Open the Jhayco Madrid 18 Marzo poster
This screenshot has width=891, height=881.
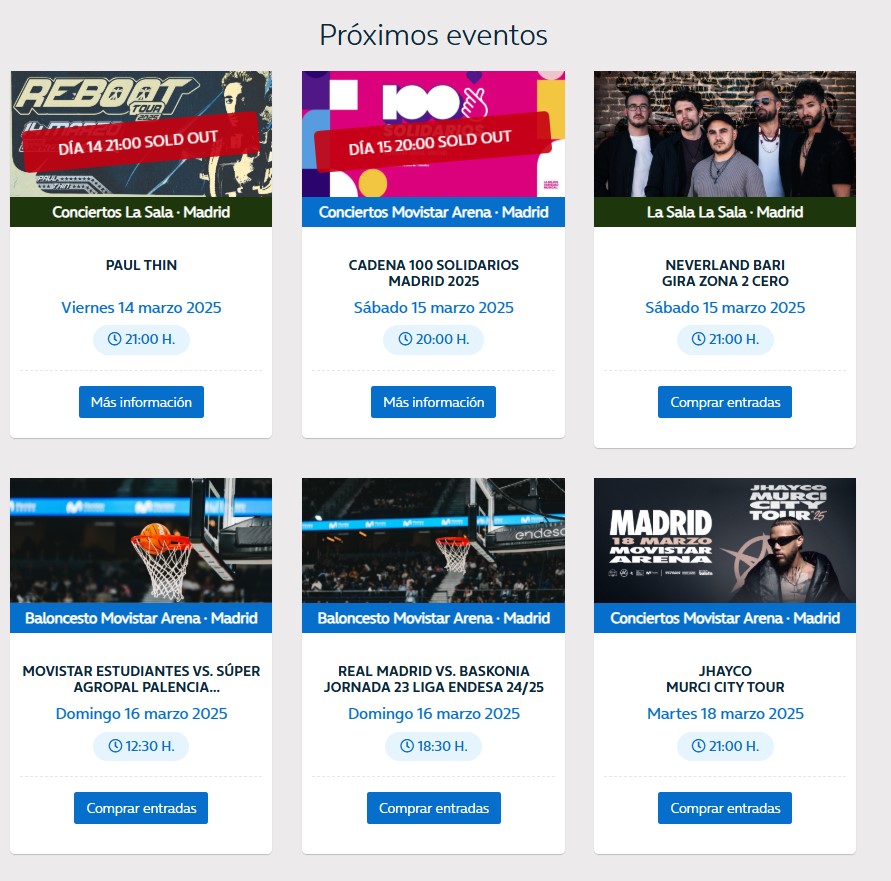coord(725,541)
